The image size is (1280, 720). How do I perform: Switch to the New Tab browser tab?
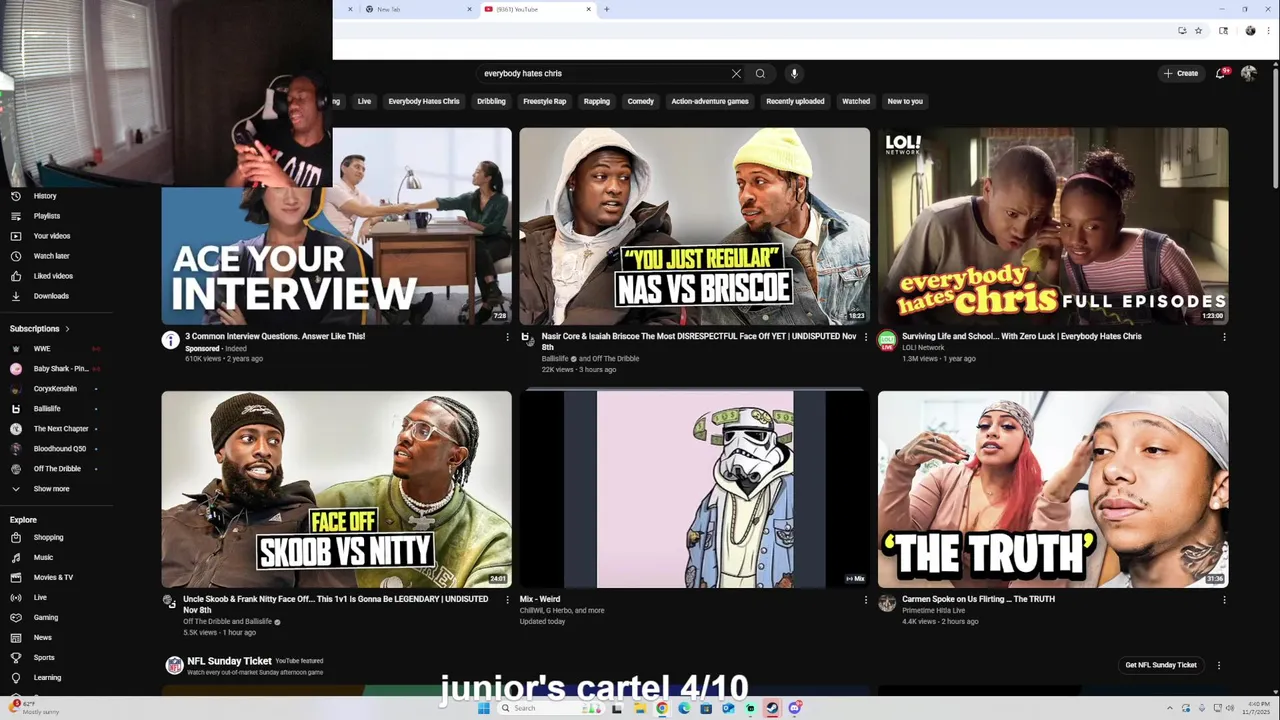tap(418, 9)
